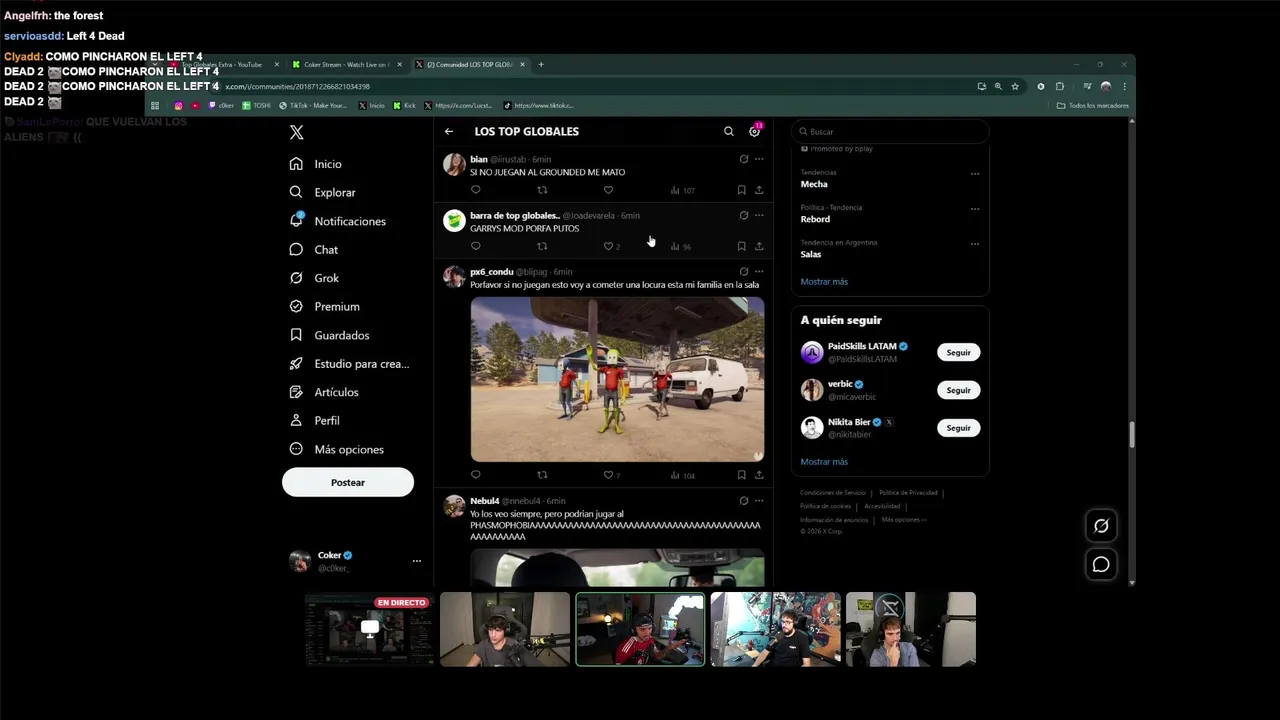Bookmark bian's GROUNDED post
Viewport: 1280px width, 720px height.
point(741,190)
